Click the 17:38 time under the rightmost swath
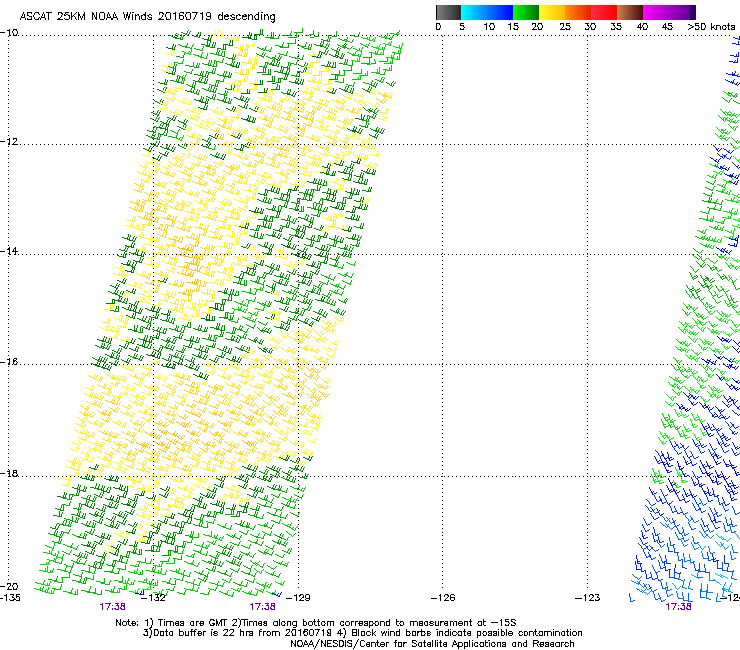This screenshot has width=740, height=650. tap(678, 607)
